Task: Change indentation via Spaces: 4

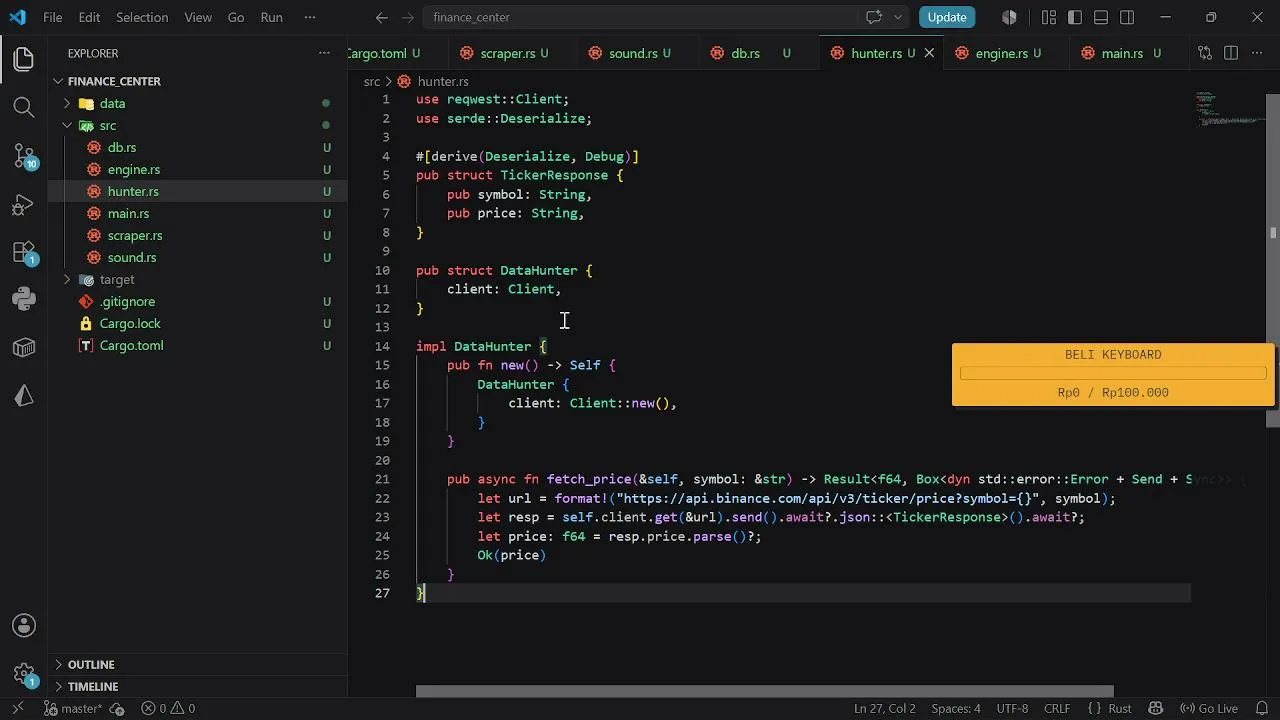Action: click(956, 708)
